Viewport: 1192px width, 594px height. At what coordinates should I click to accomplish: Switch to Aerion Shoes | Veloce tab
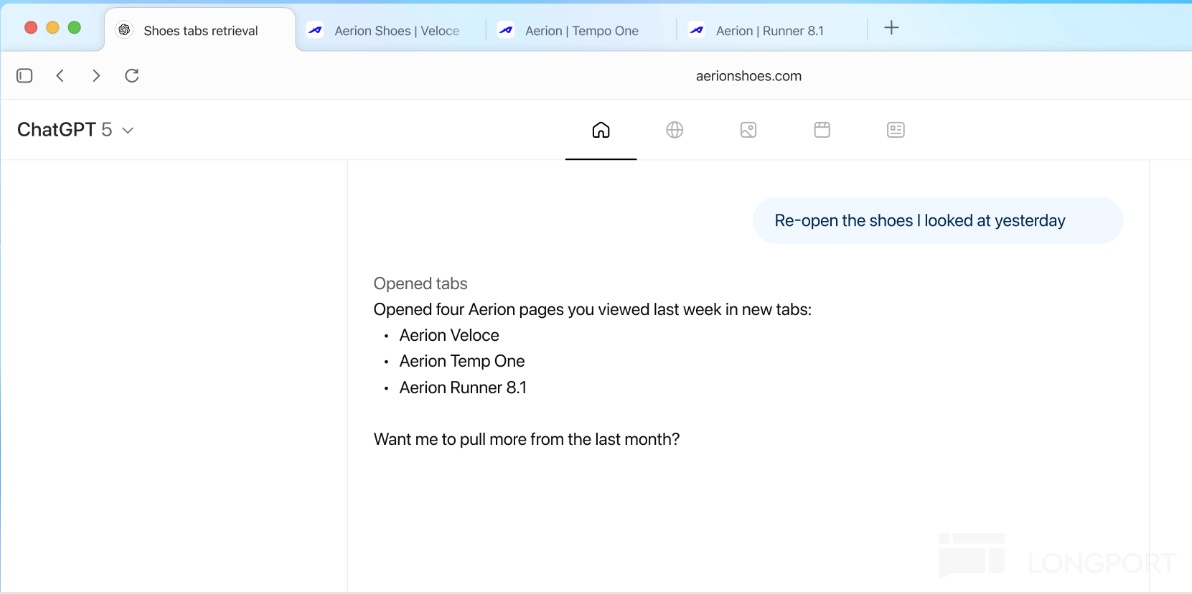click(x=396, y=31)
